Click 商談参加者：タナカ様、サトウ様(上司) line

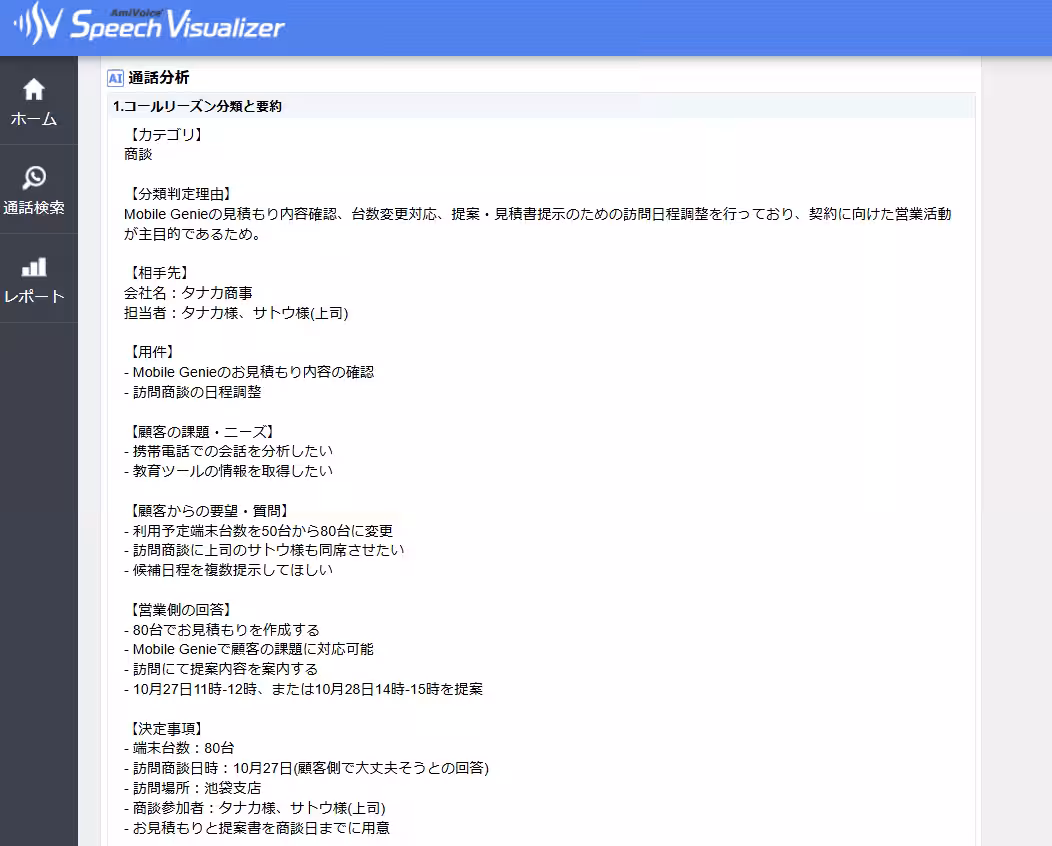coord(255,808)
